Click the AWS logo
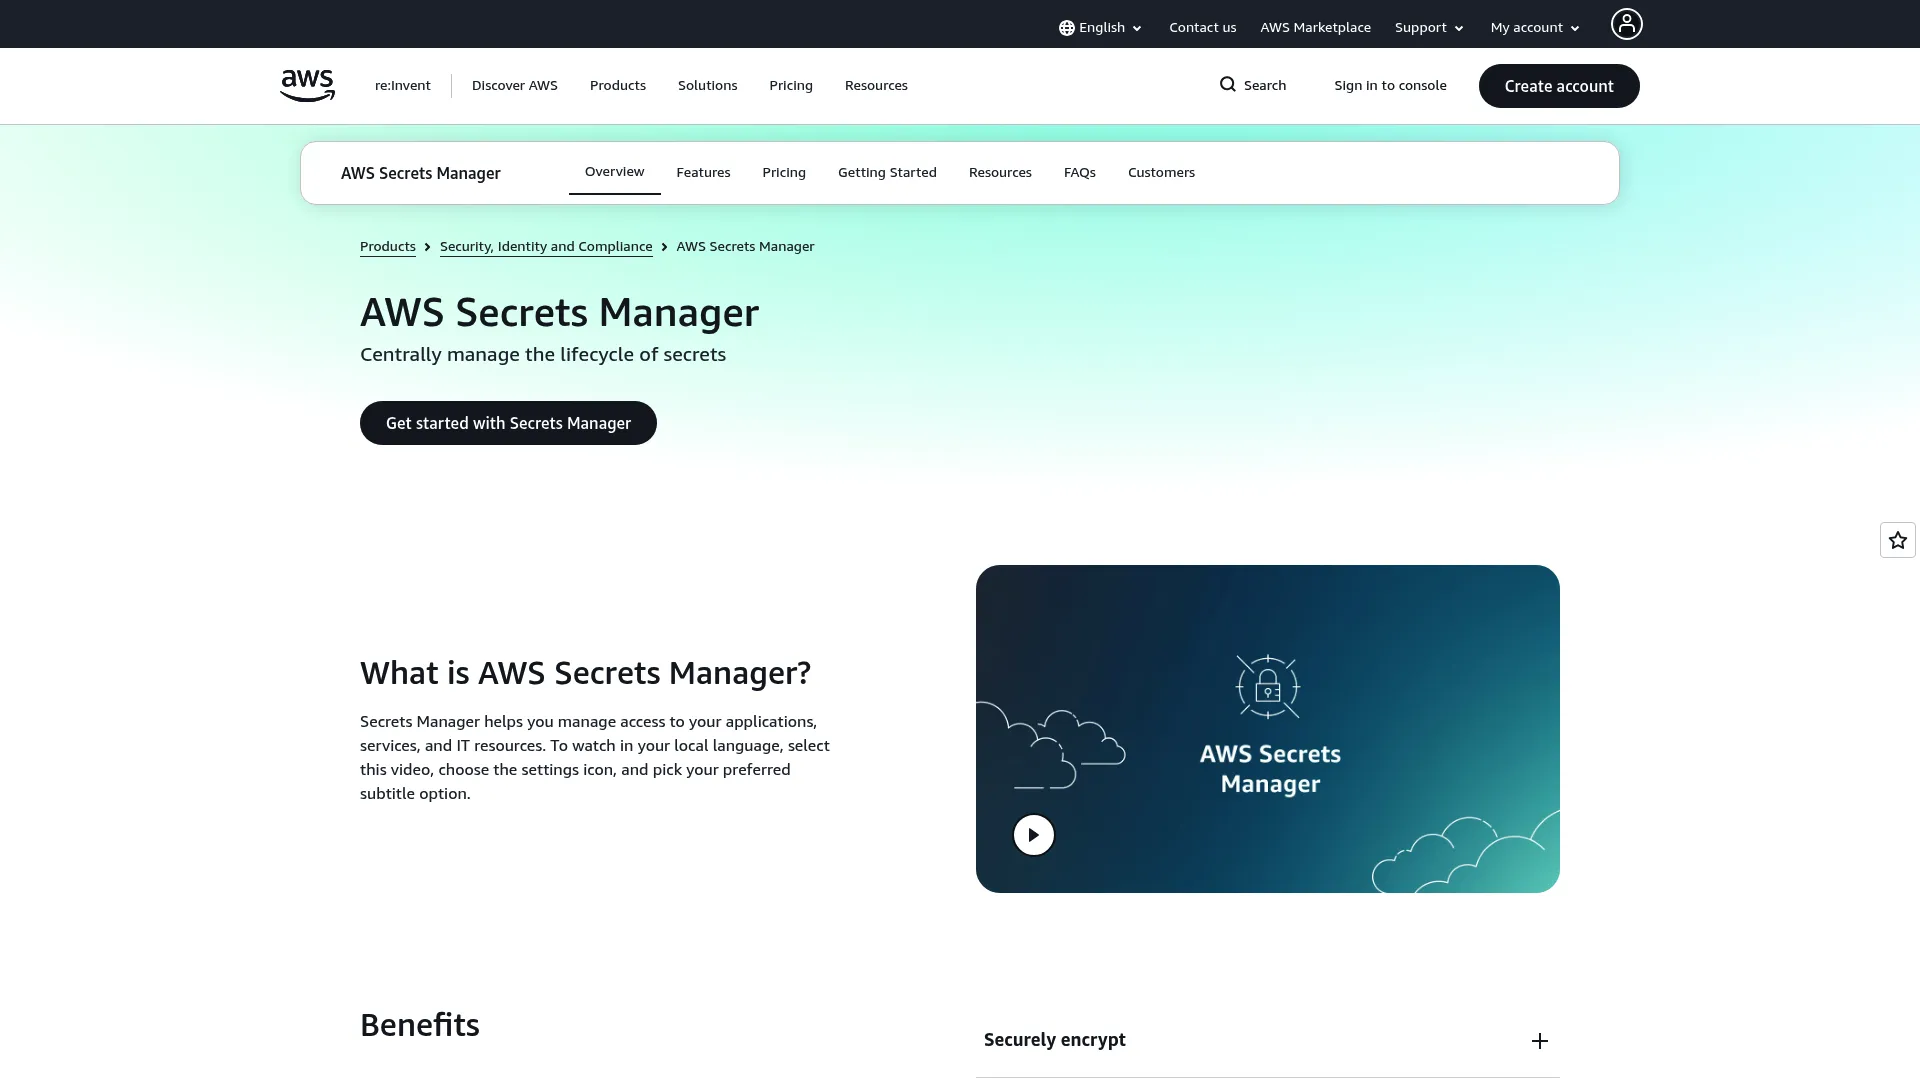Viewport: 1920px width, 1080px height. click(x=307, y=86)
